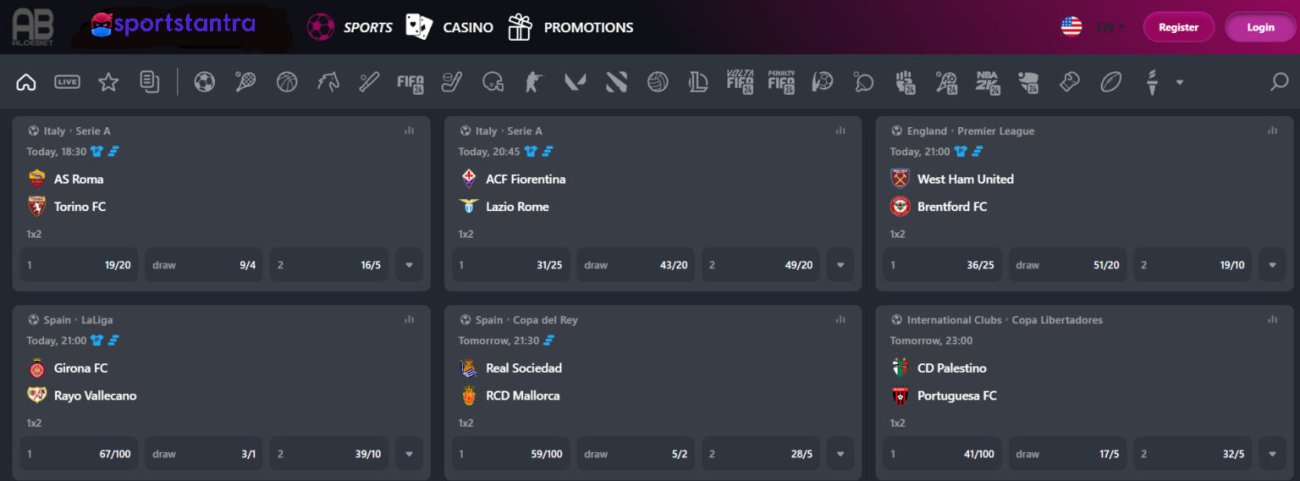The width and height of the screenshot is (1300, 481).
Task: Bet on West Ham United at 36/25
Action: point(943,265)
